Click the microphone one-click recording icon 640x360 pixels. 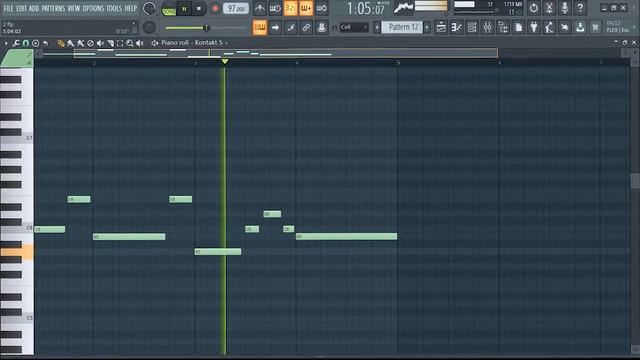click(565, 8)
